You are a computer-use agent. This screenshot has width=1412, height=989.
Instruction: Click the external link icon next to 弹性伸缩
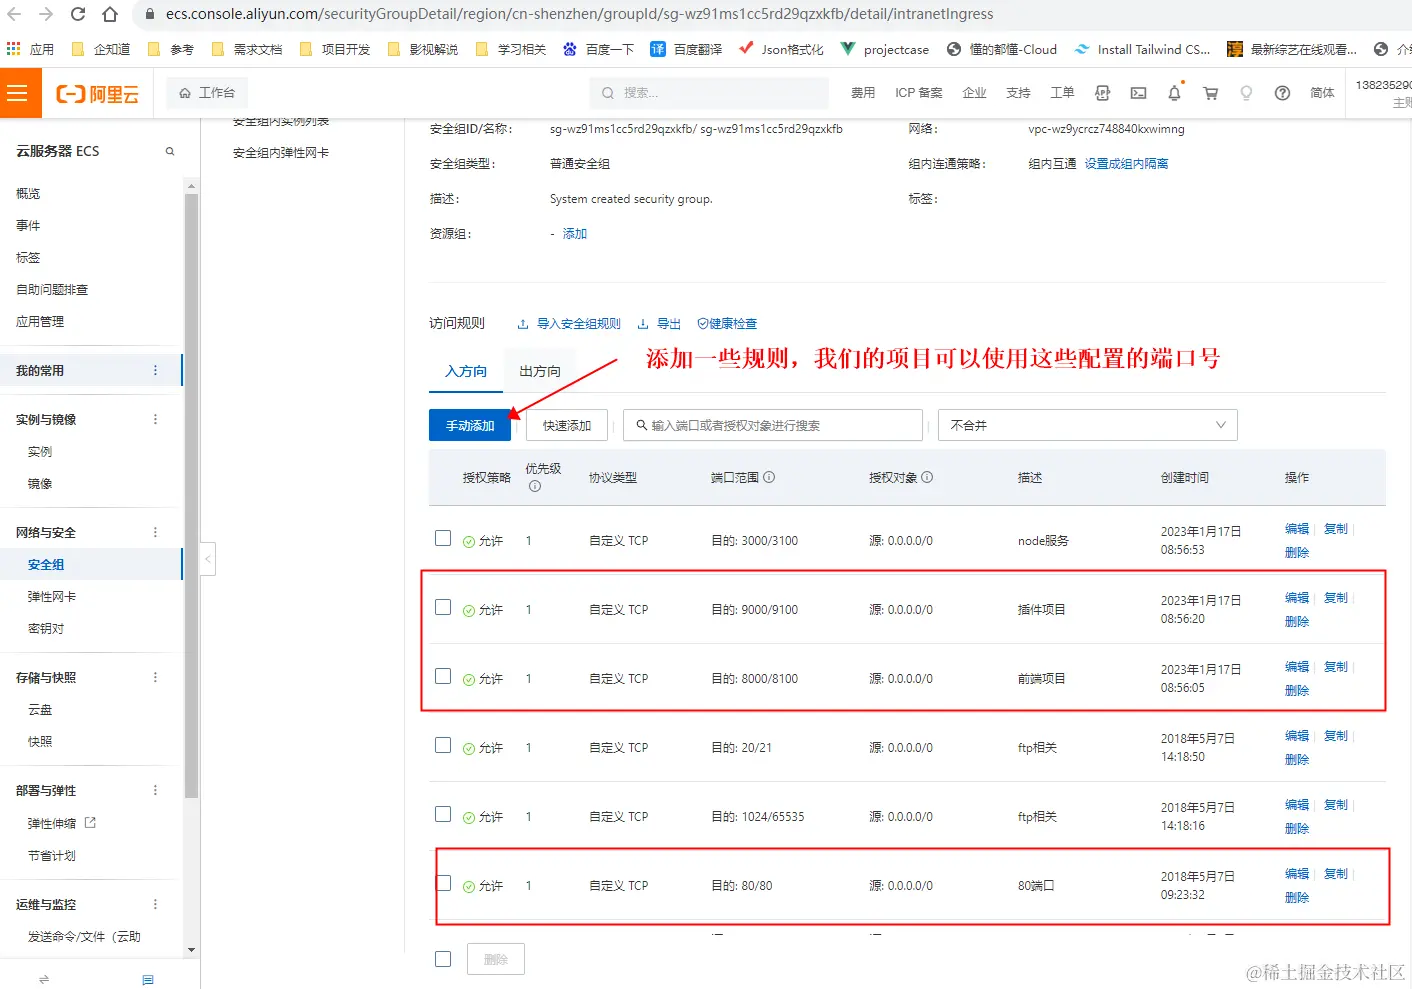tap(90, 823)
